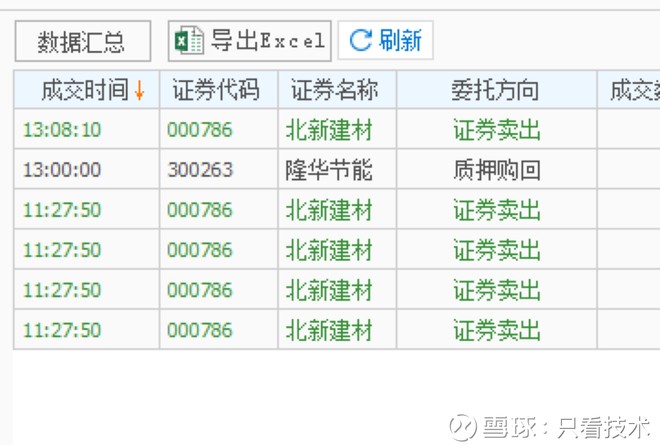Select 证券卖出 in the 13:08:10 row
Screen dimensions: 660x445
497,129
